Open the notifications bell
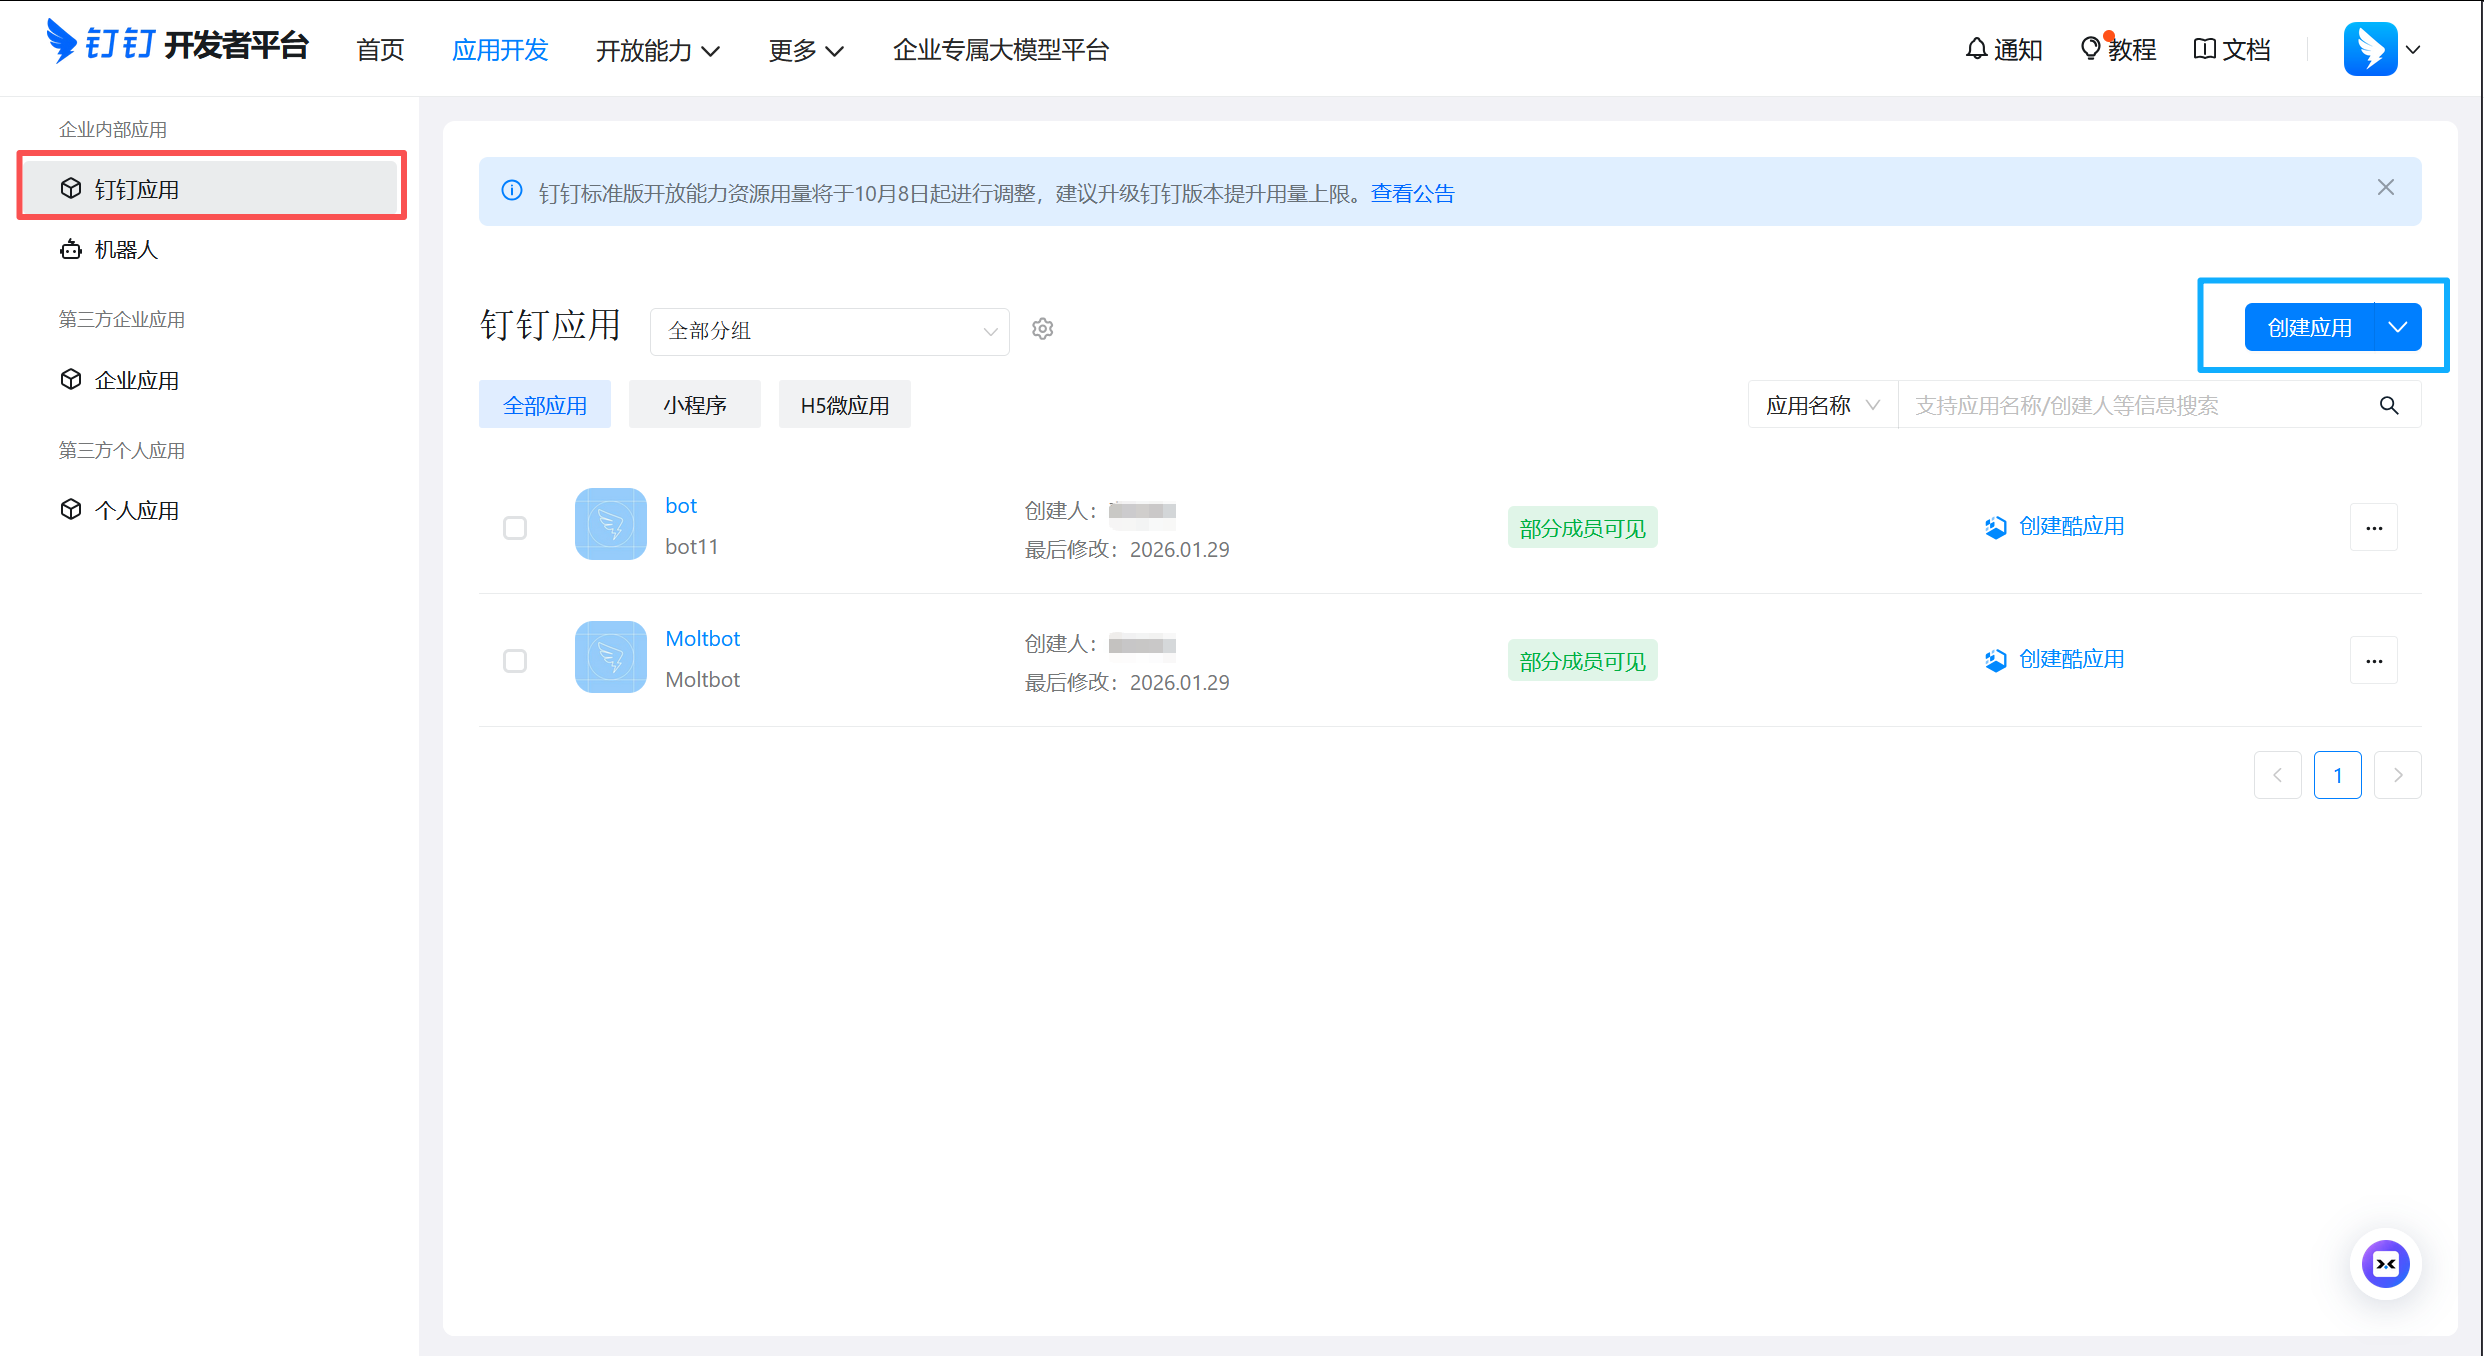The width and height of the screenshot is (2484, 1356). click(x=1976, y=49)
